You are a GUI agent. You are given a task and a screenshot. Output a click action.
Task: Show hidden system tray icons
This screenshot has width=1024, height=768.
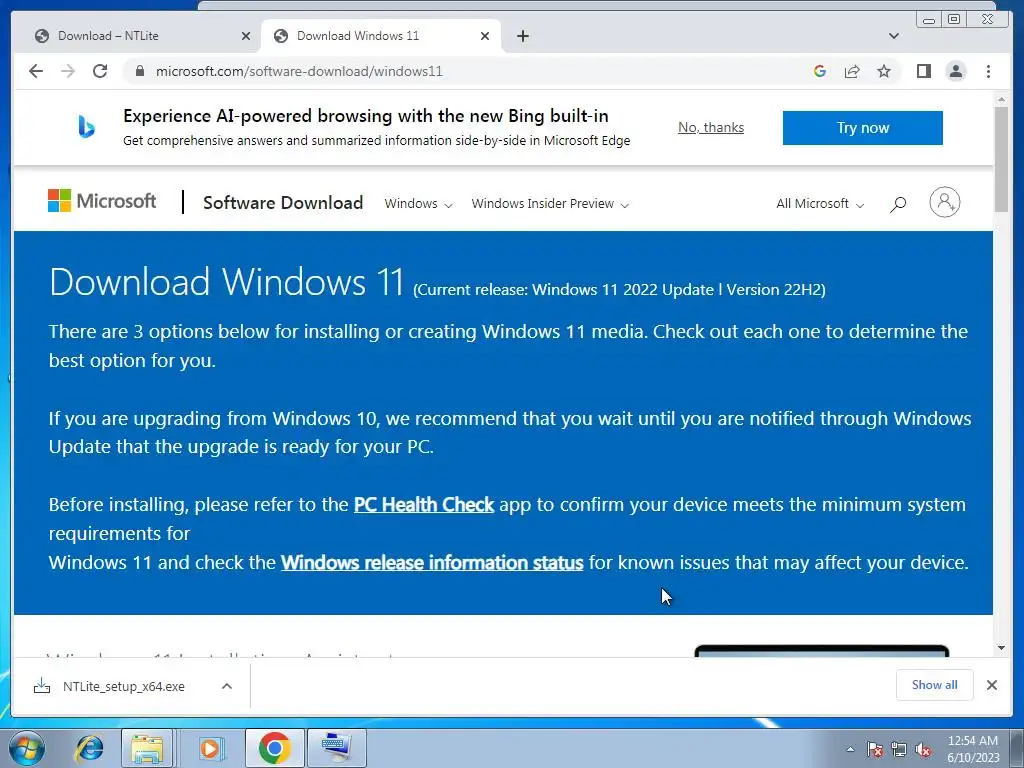pyautogui.click(x=850, y=749)
